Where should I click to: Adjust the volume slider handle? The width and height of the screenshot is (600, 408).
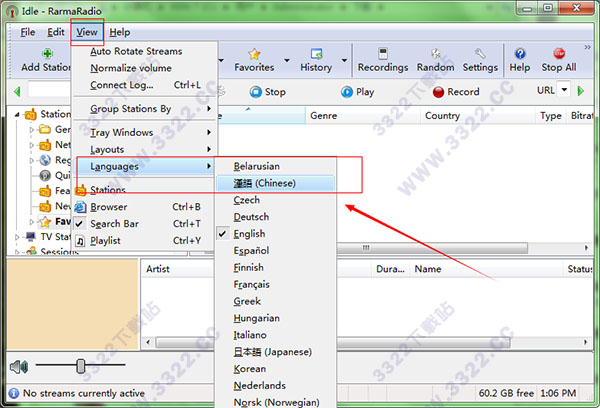click(82, 366)
